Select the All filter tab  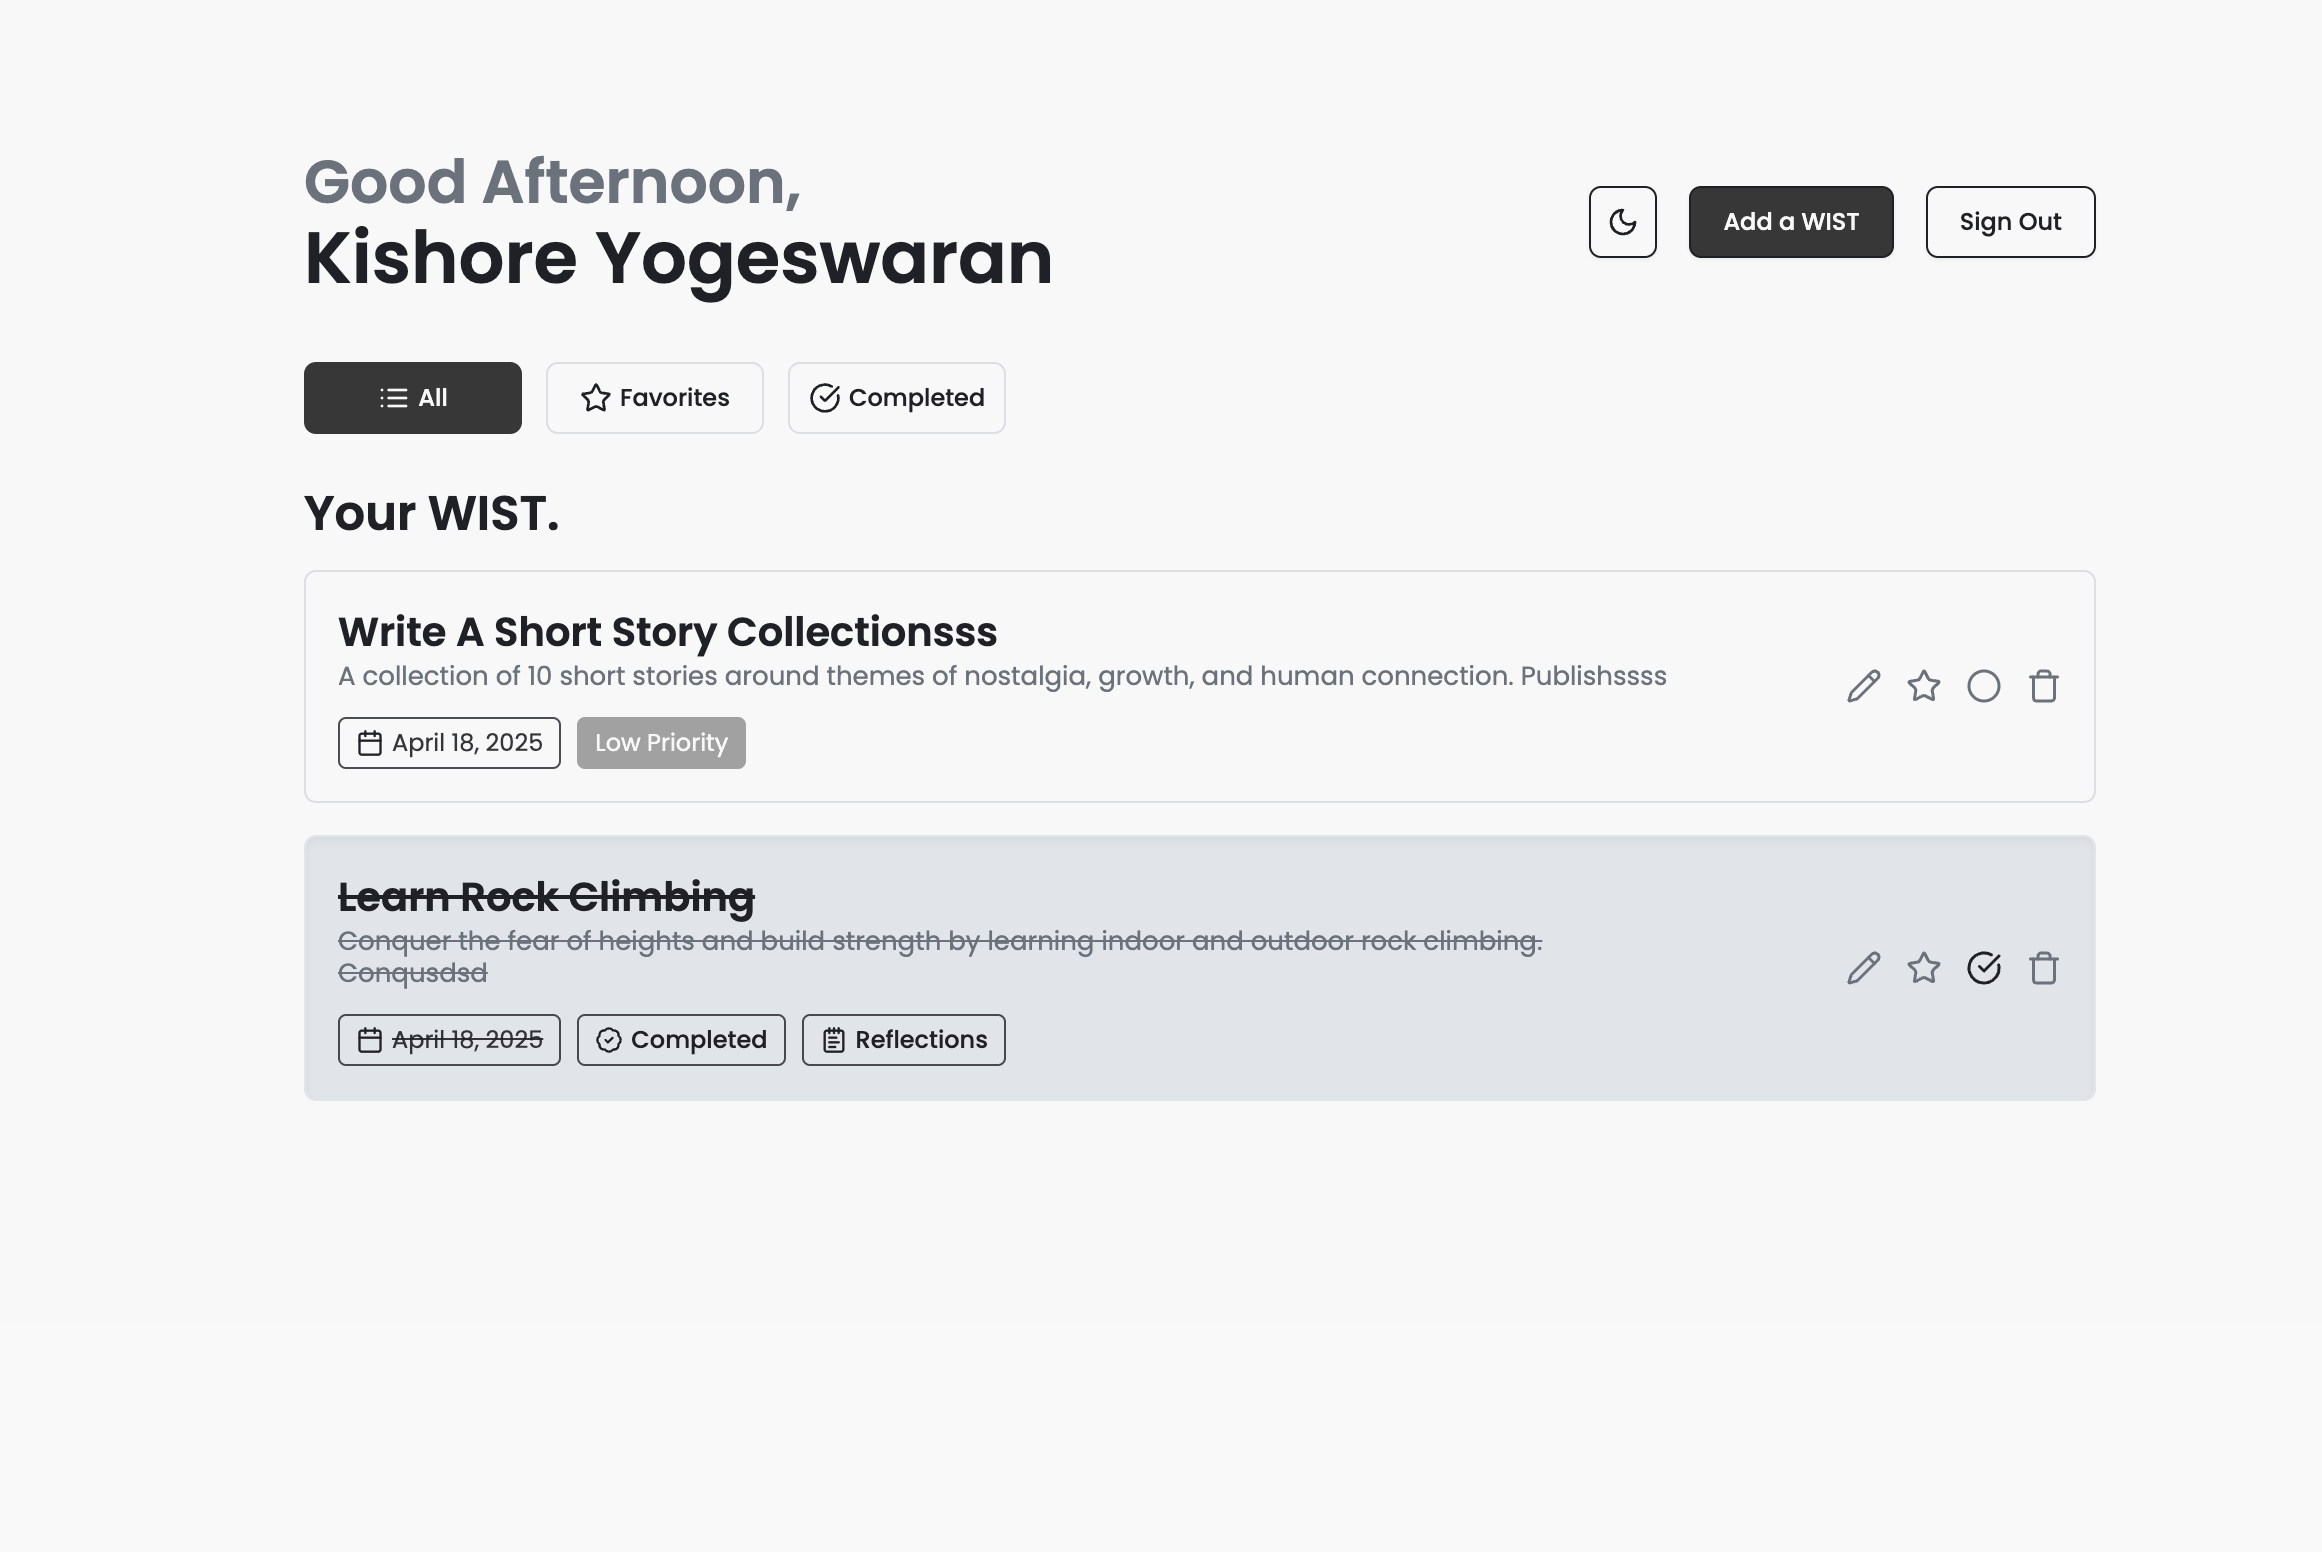(412, 398)
